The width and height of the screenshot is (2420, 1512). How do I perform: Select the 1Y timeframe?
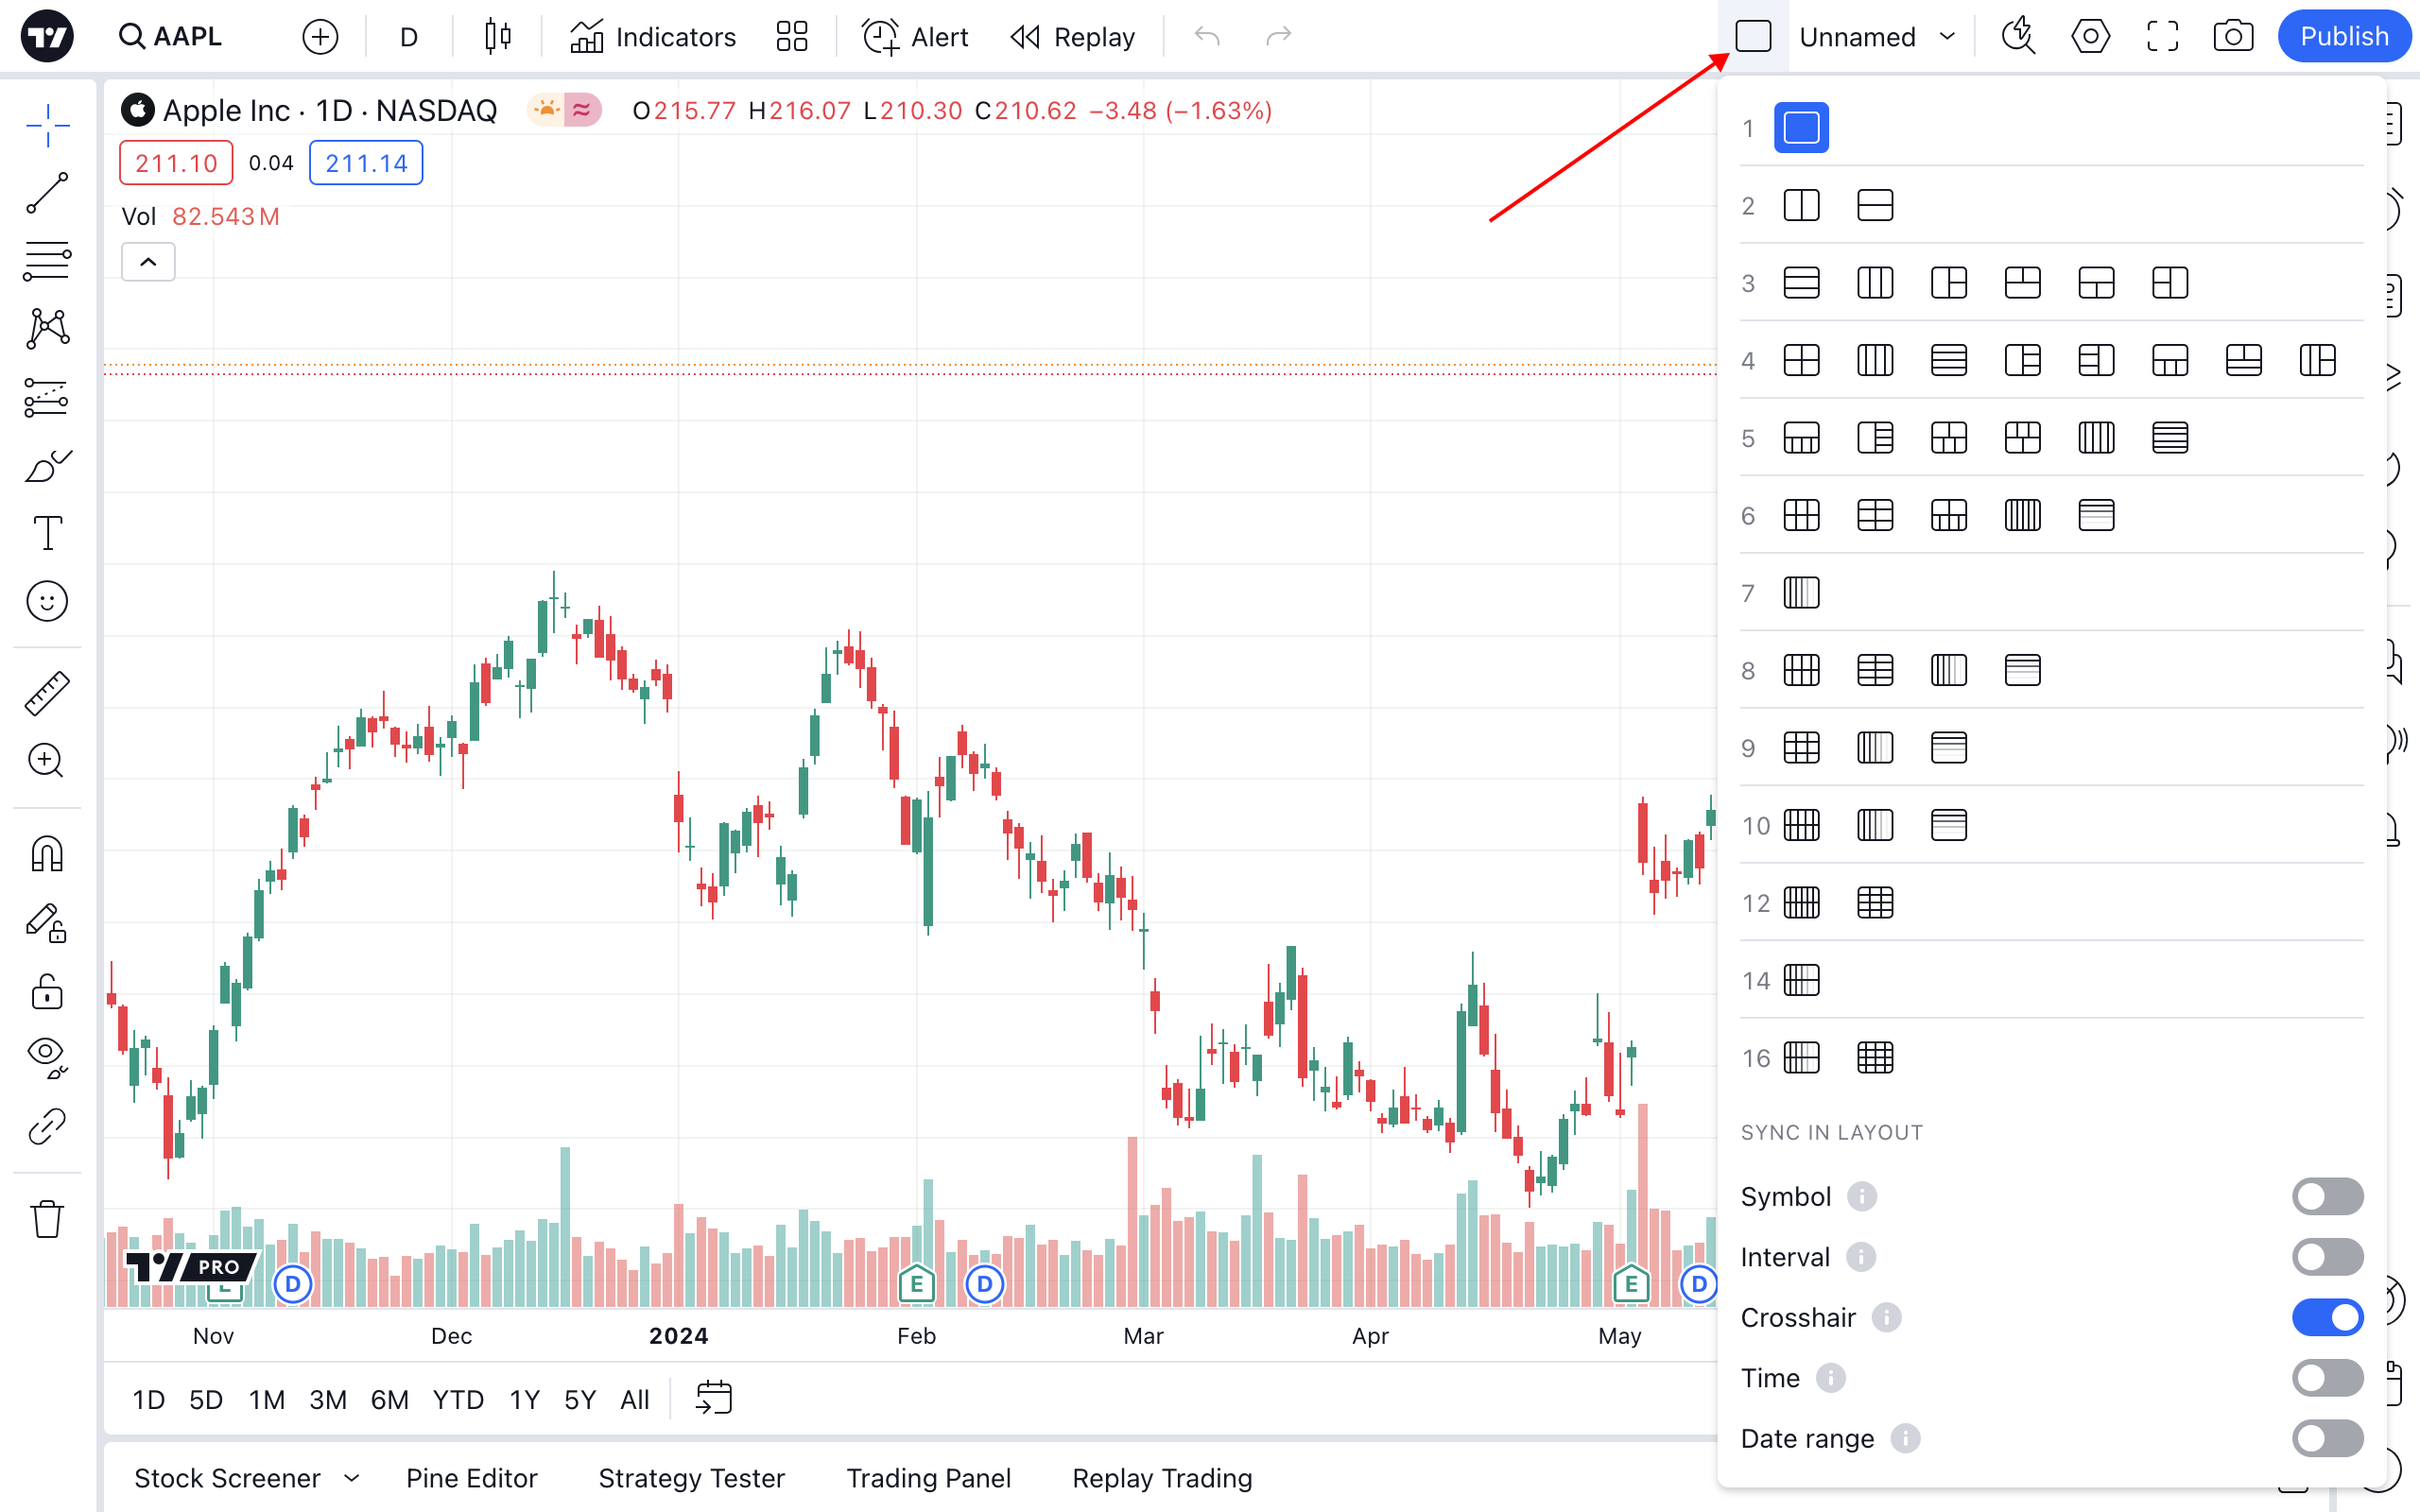pos(524,1399)
